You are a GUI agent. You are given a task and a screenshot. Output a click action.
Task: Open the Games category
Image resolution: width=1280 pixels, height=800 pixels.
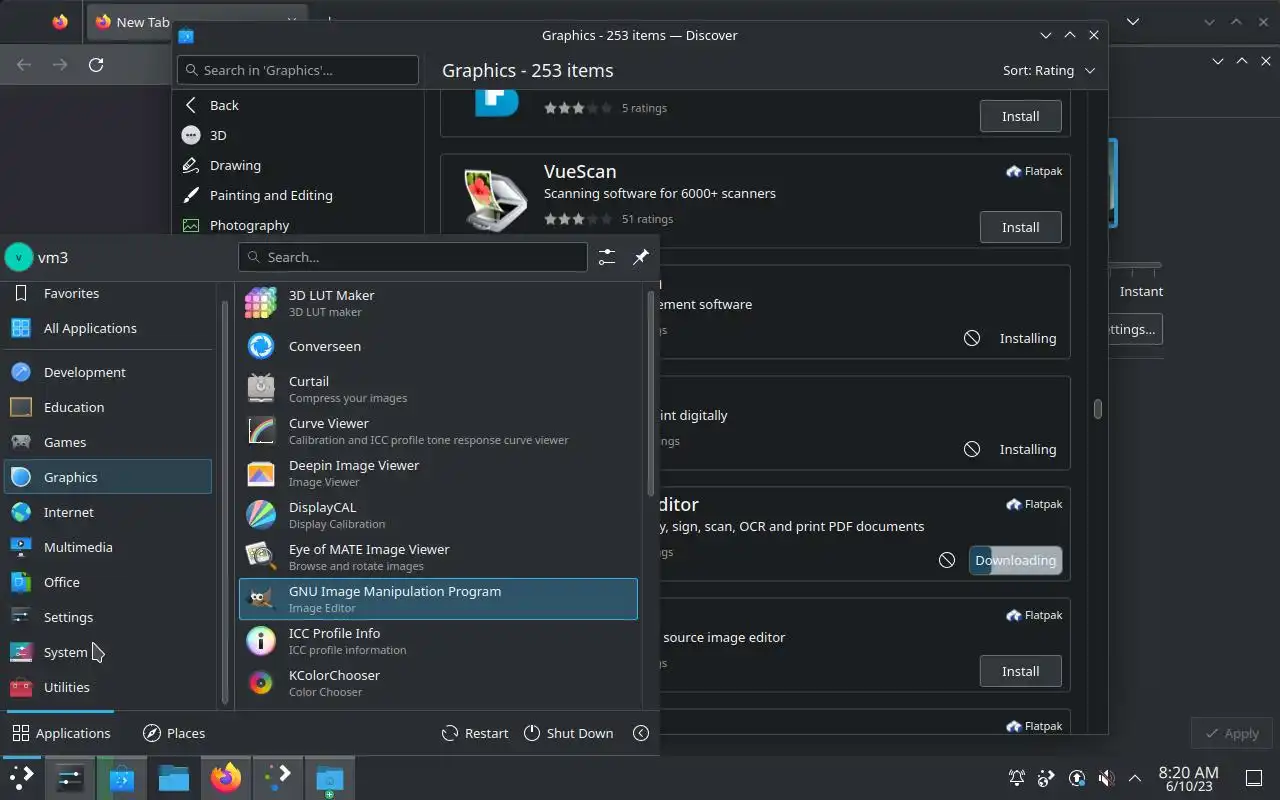[108, 442]
